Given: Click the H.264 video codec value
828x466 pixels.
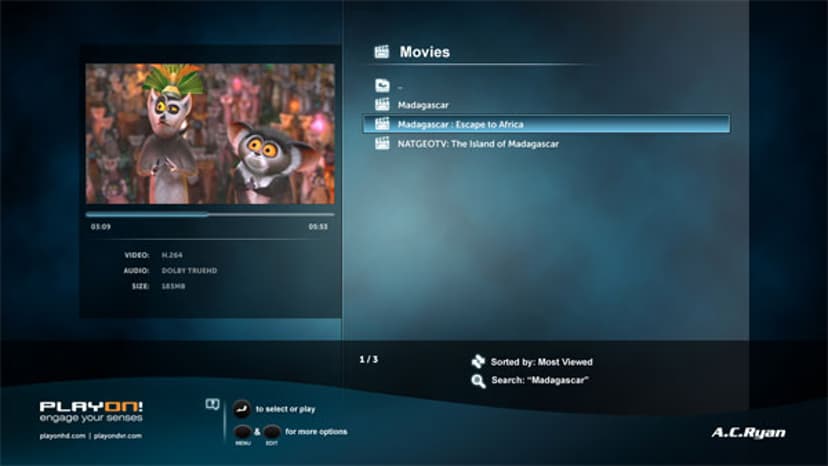Looking at the screenshot, I should click(172, 255).
